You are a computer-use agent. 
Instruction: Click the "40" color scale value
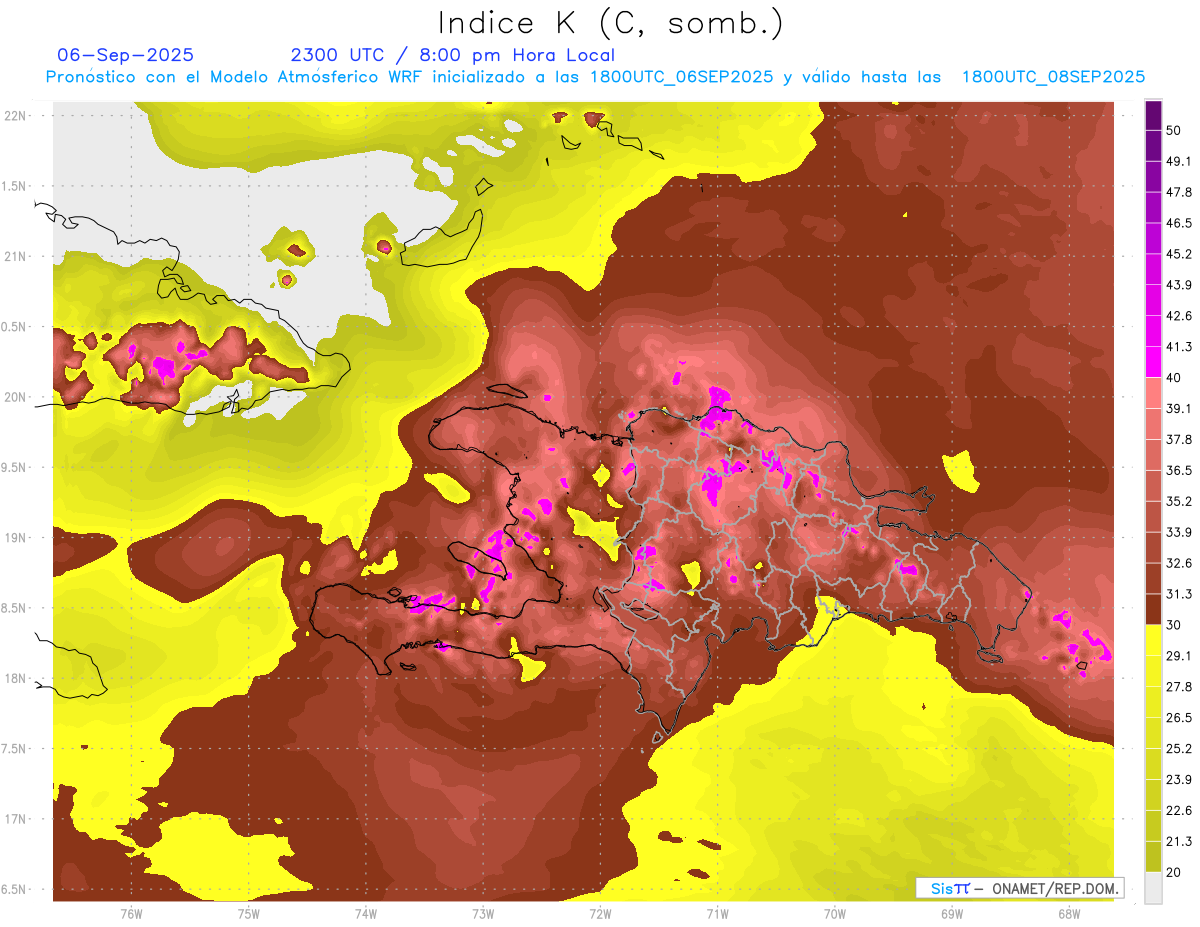coord(1173,377)
